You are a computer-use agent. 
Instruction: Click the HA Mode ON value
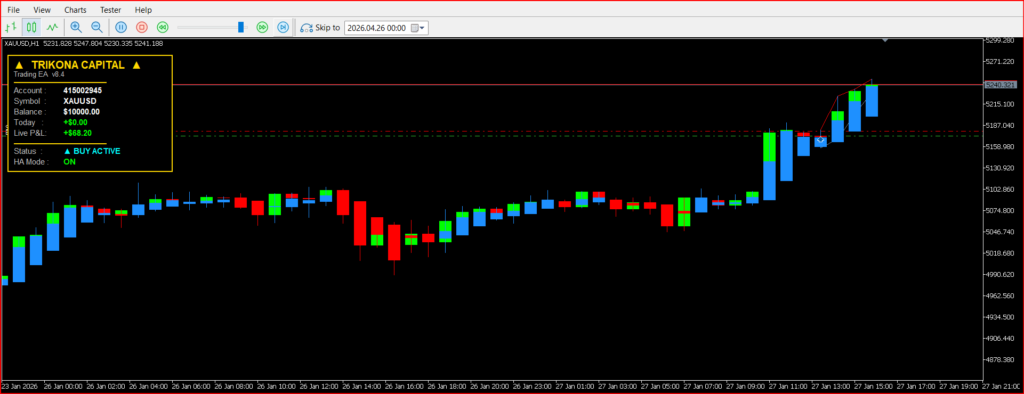tap(69, 161)
